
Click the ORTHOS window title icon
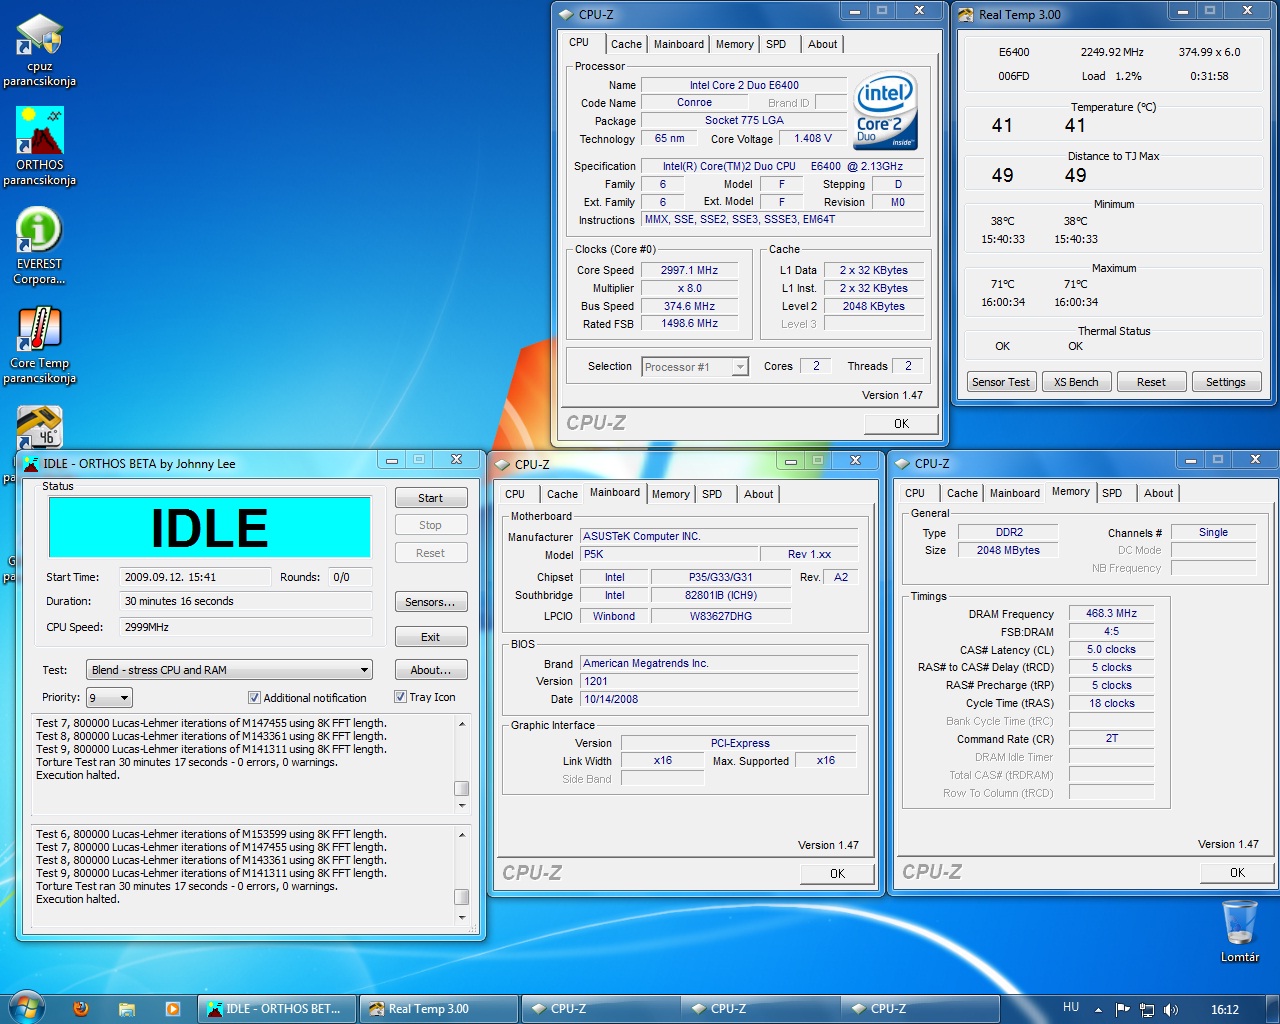(x=31, y=463)
